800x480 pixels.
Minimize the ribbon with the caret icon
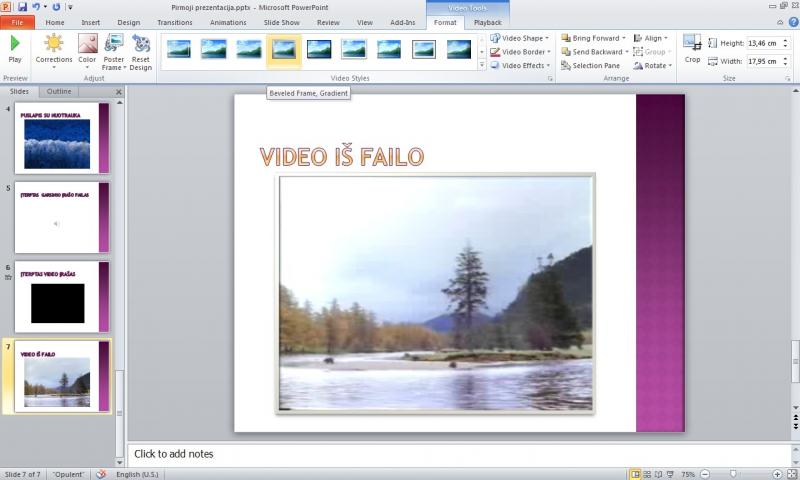click(x=780, y=22)
